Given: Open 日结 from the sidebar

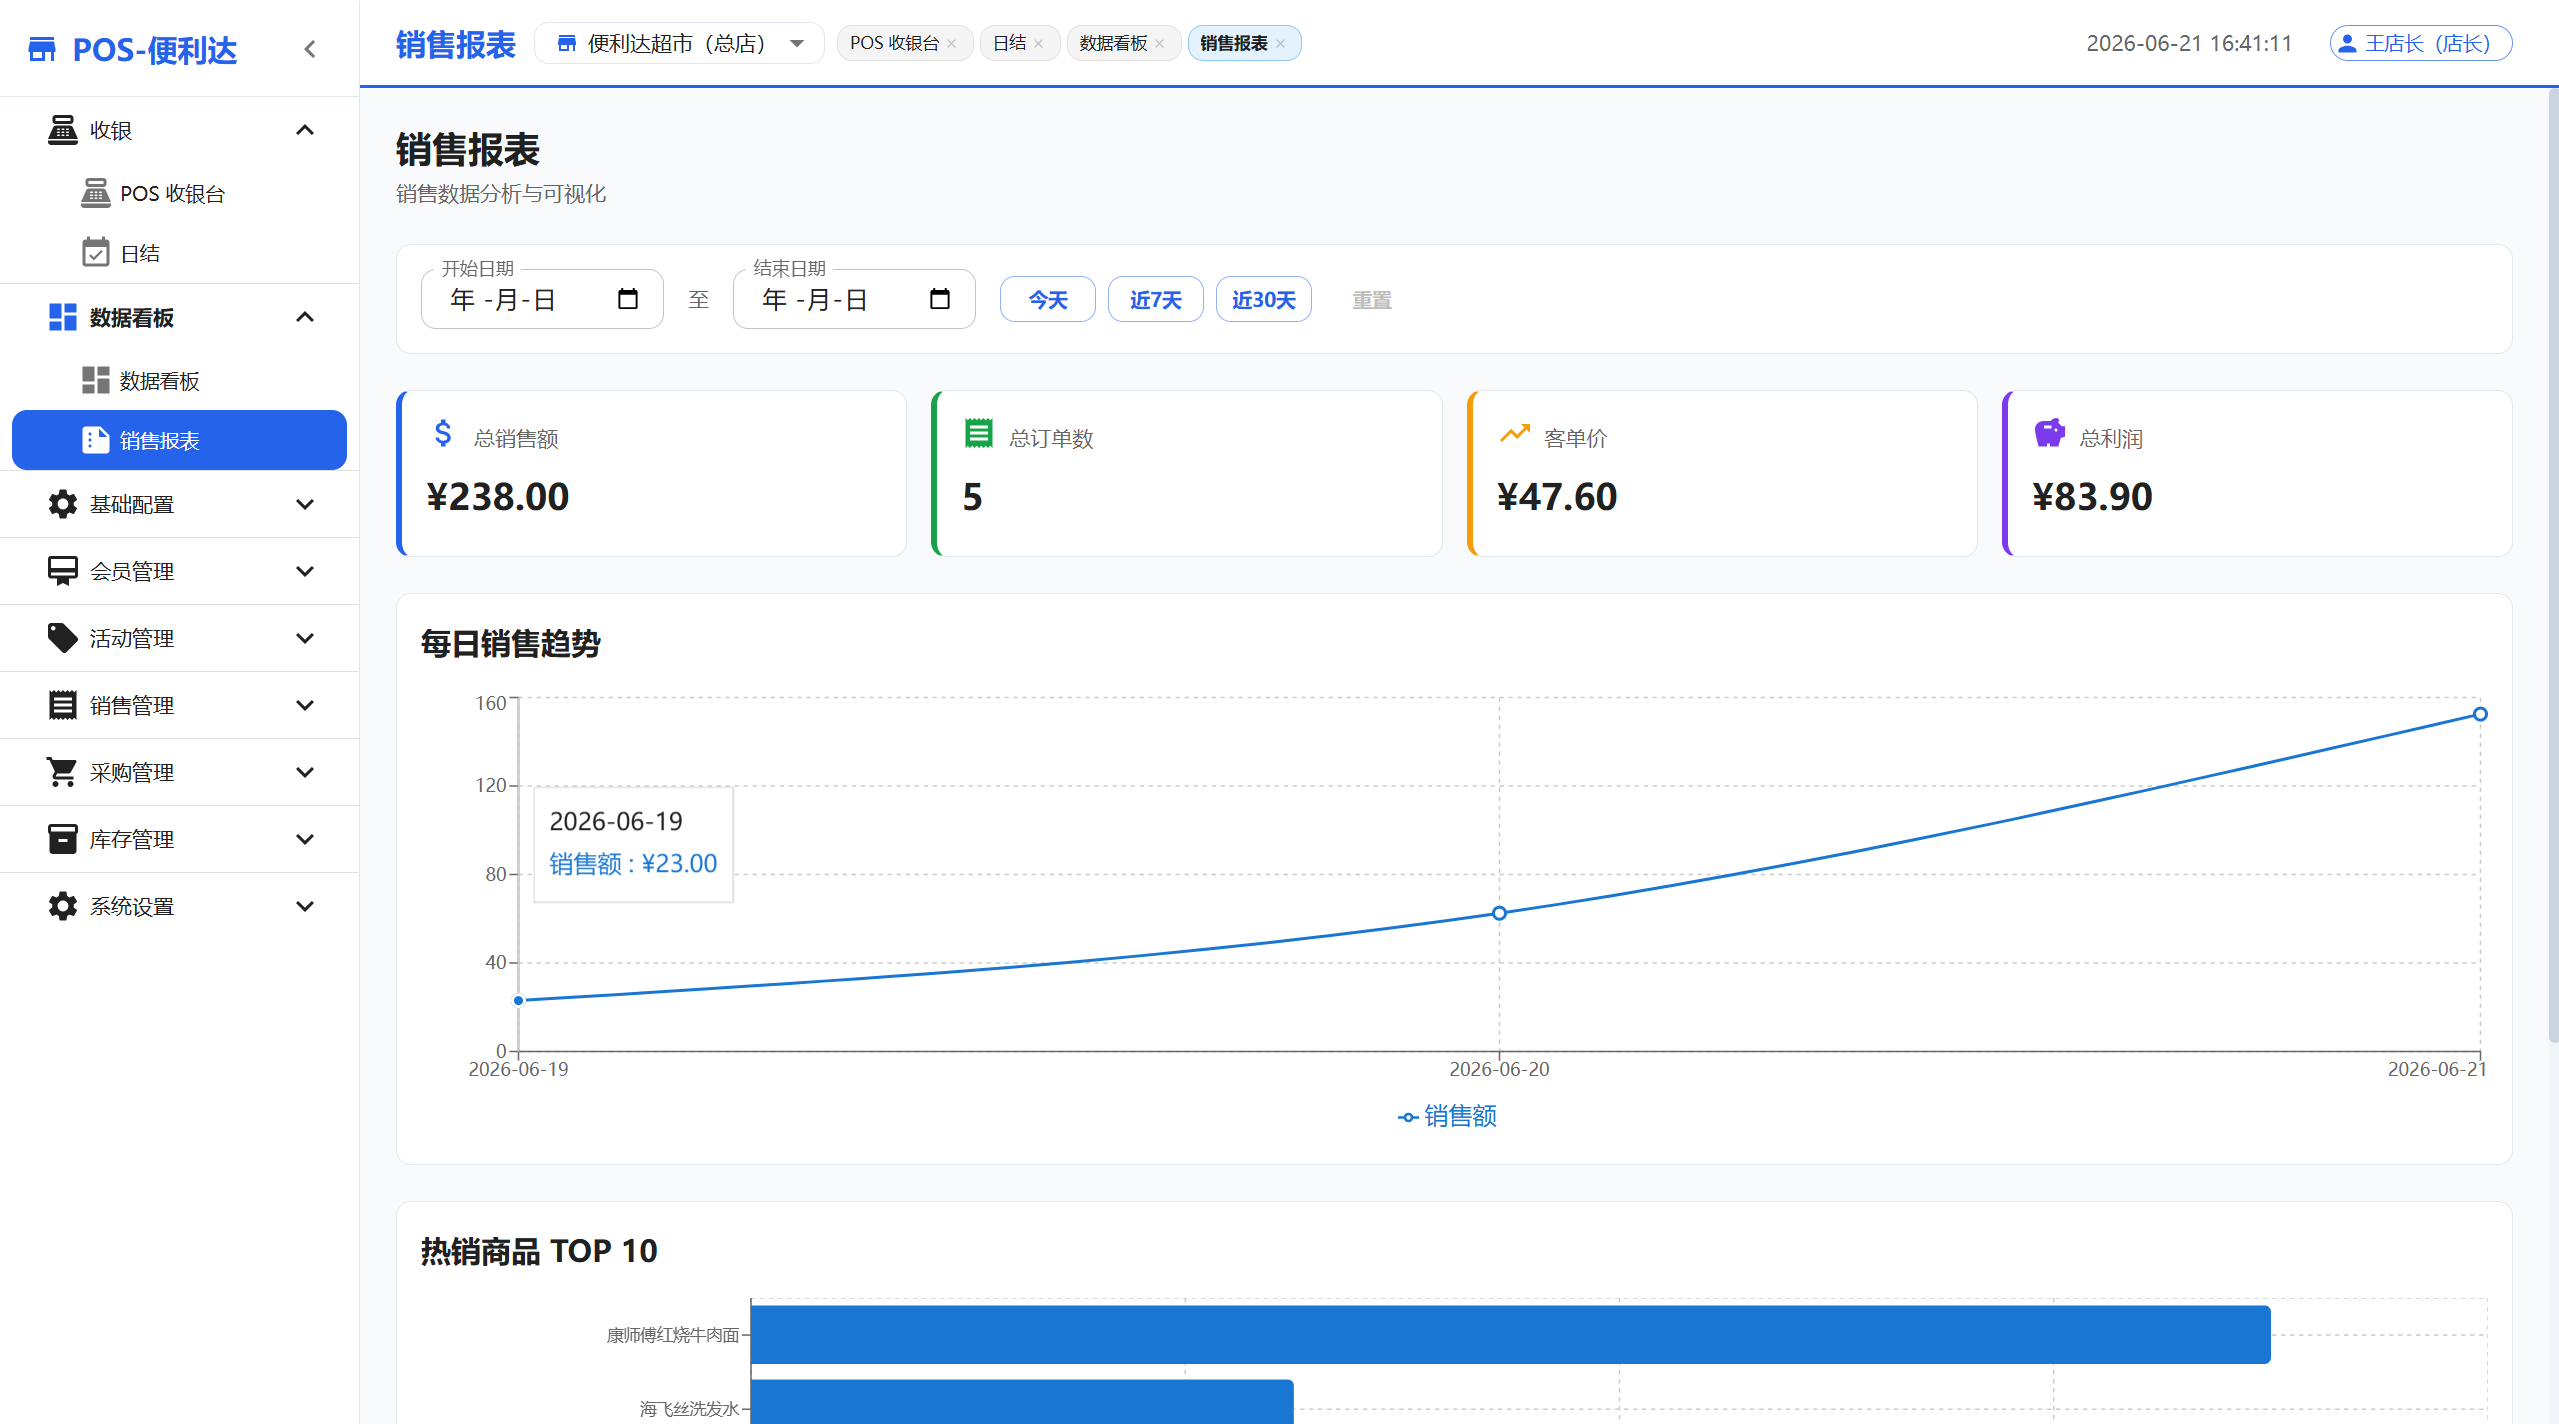Looking at the screenshot, I should tap(179, 253).
